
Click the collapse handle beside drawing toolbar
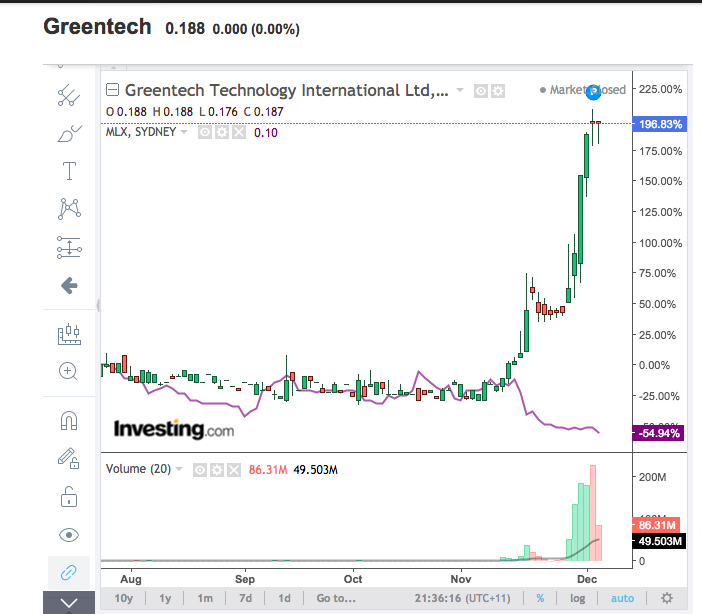pos(98,305)
